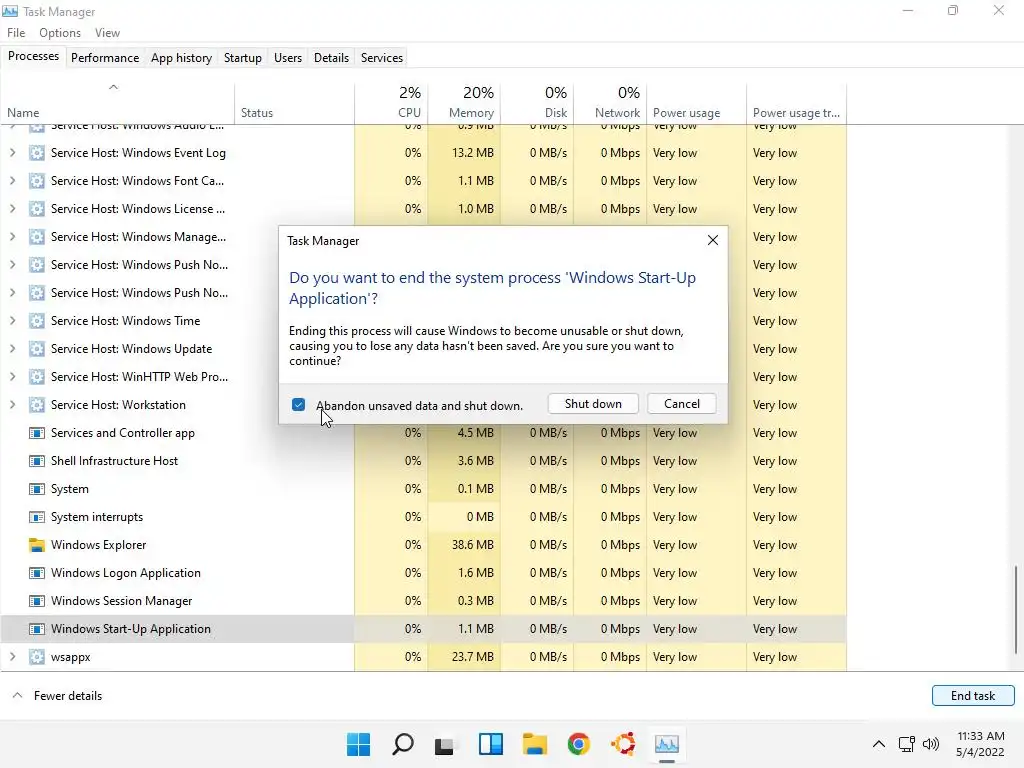Launch File Explorer from the taskbar

pos(534,744)
